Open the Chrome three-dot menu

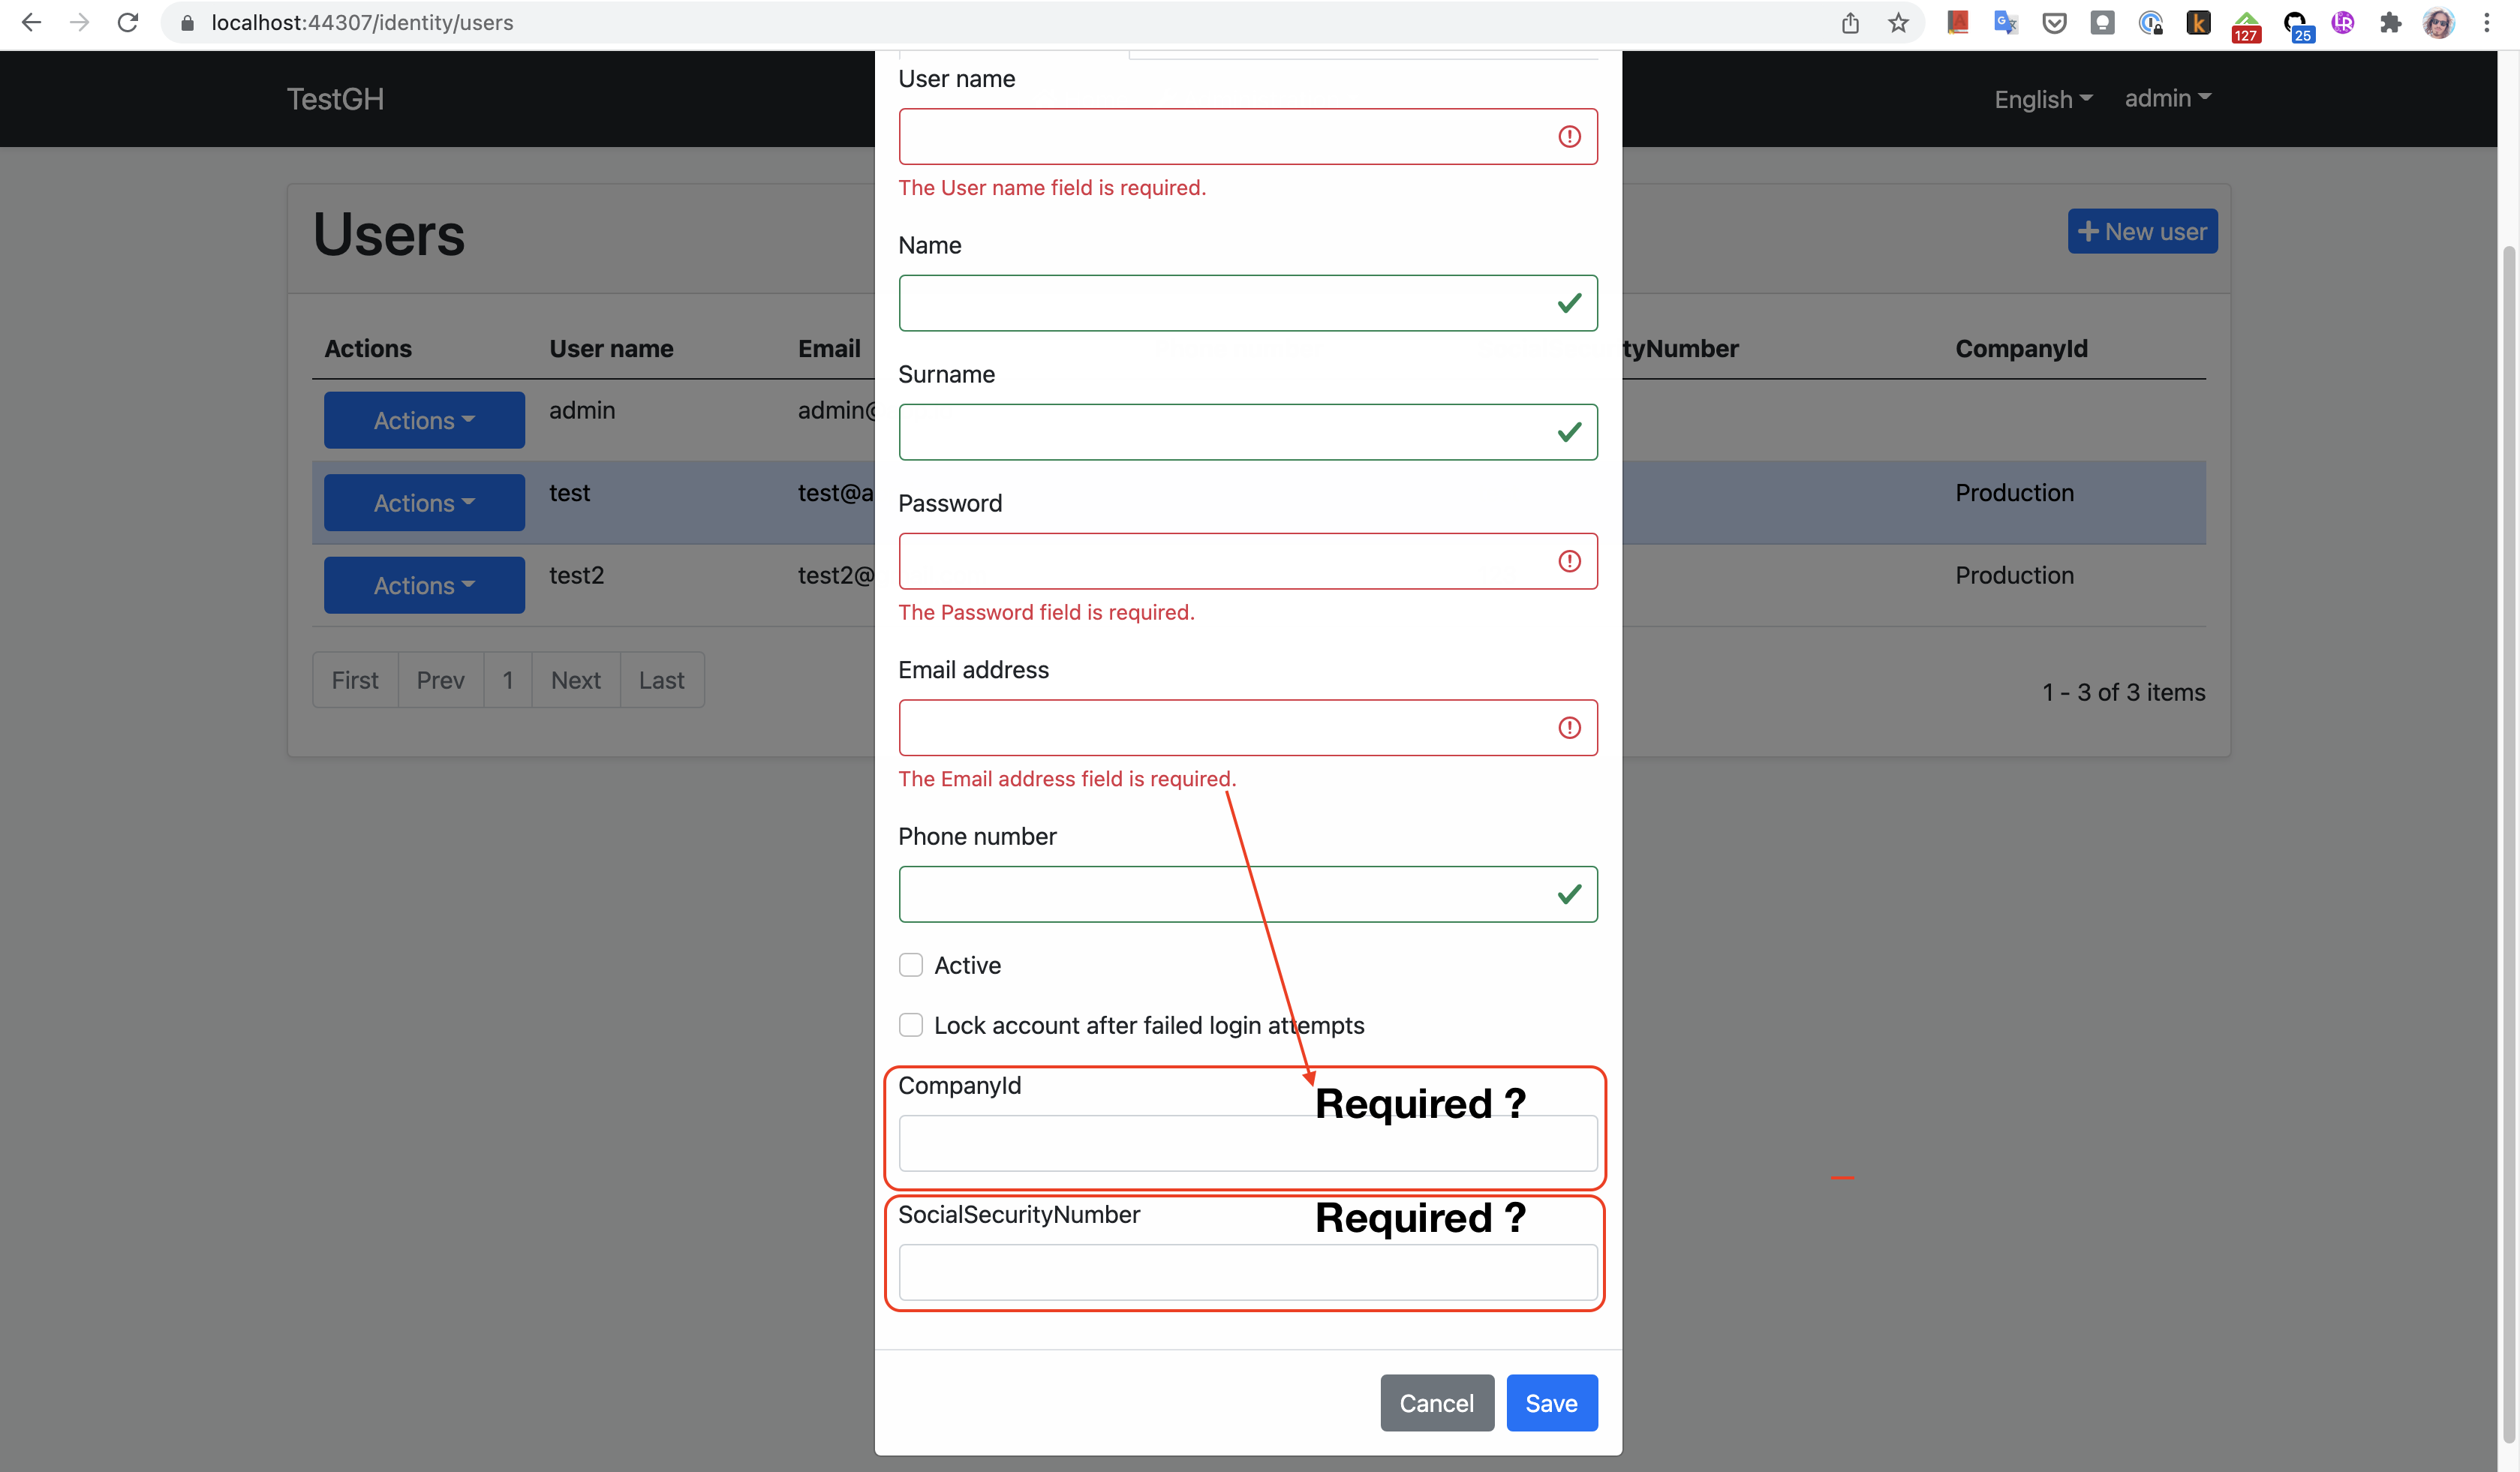(2488, 23)
